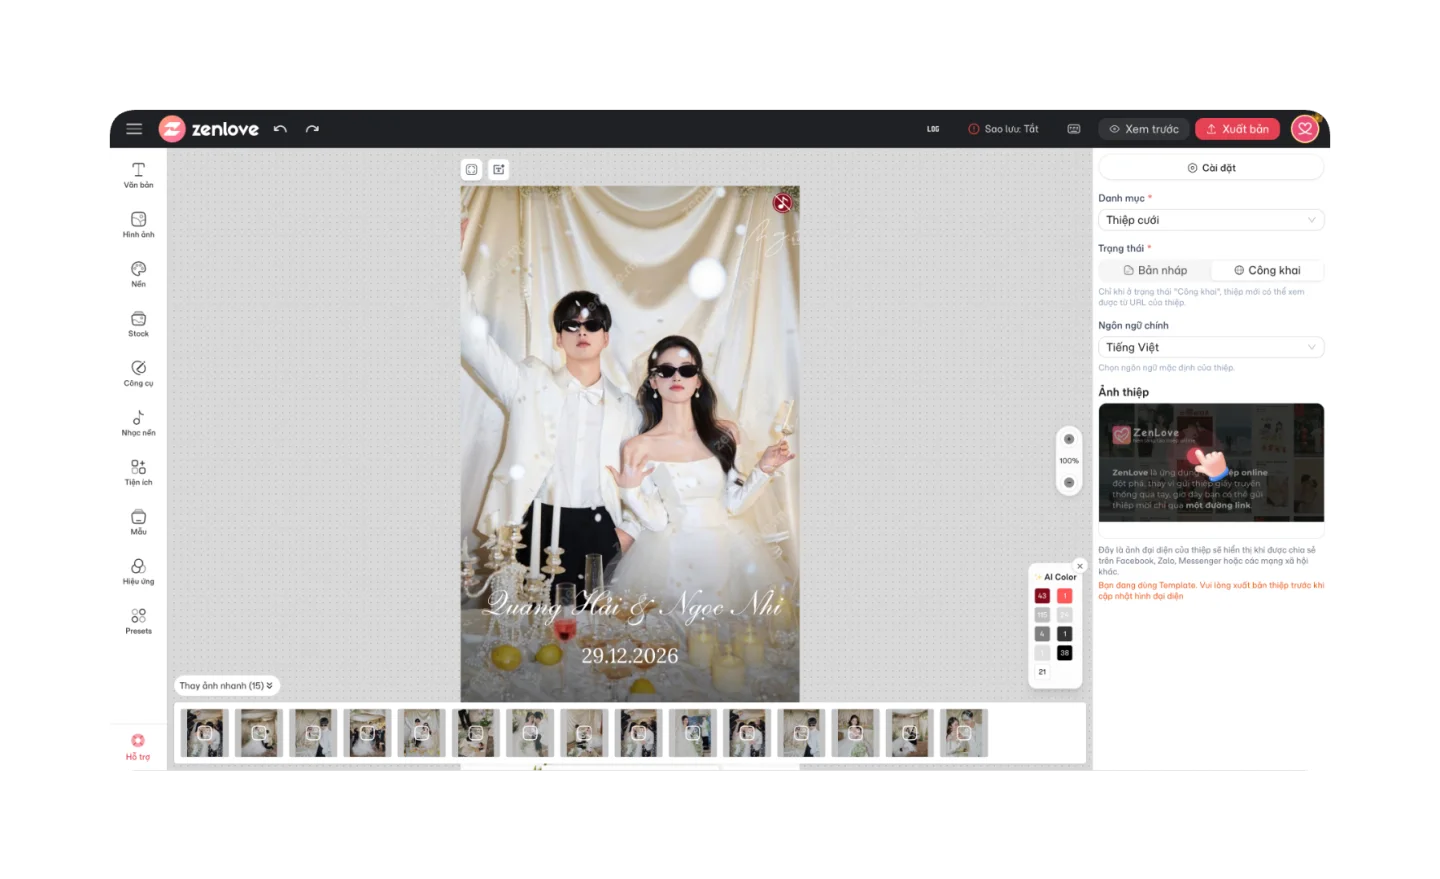Open the hamburger menu in the top bar
Screen dimensions: 1440x879
[134, 129]
